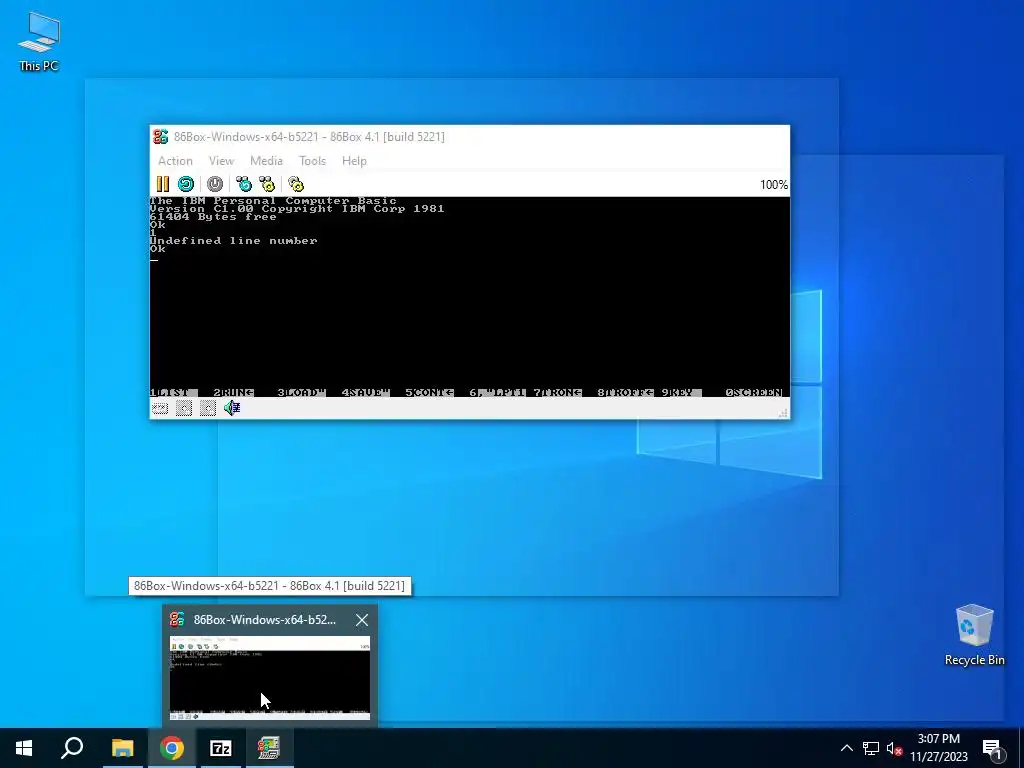
Task: Click the blue hard reset icon
Action: coord(186,184)
